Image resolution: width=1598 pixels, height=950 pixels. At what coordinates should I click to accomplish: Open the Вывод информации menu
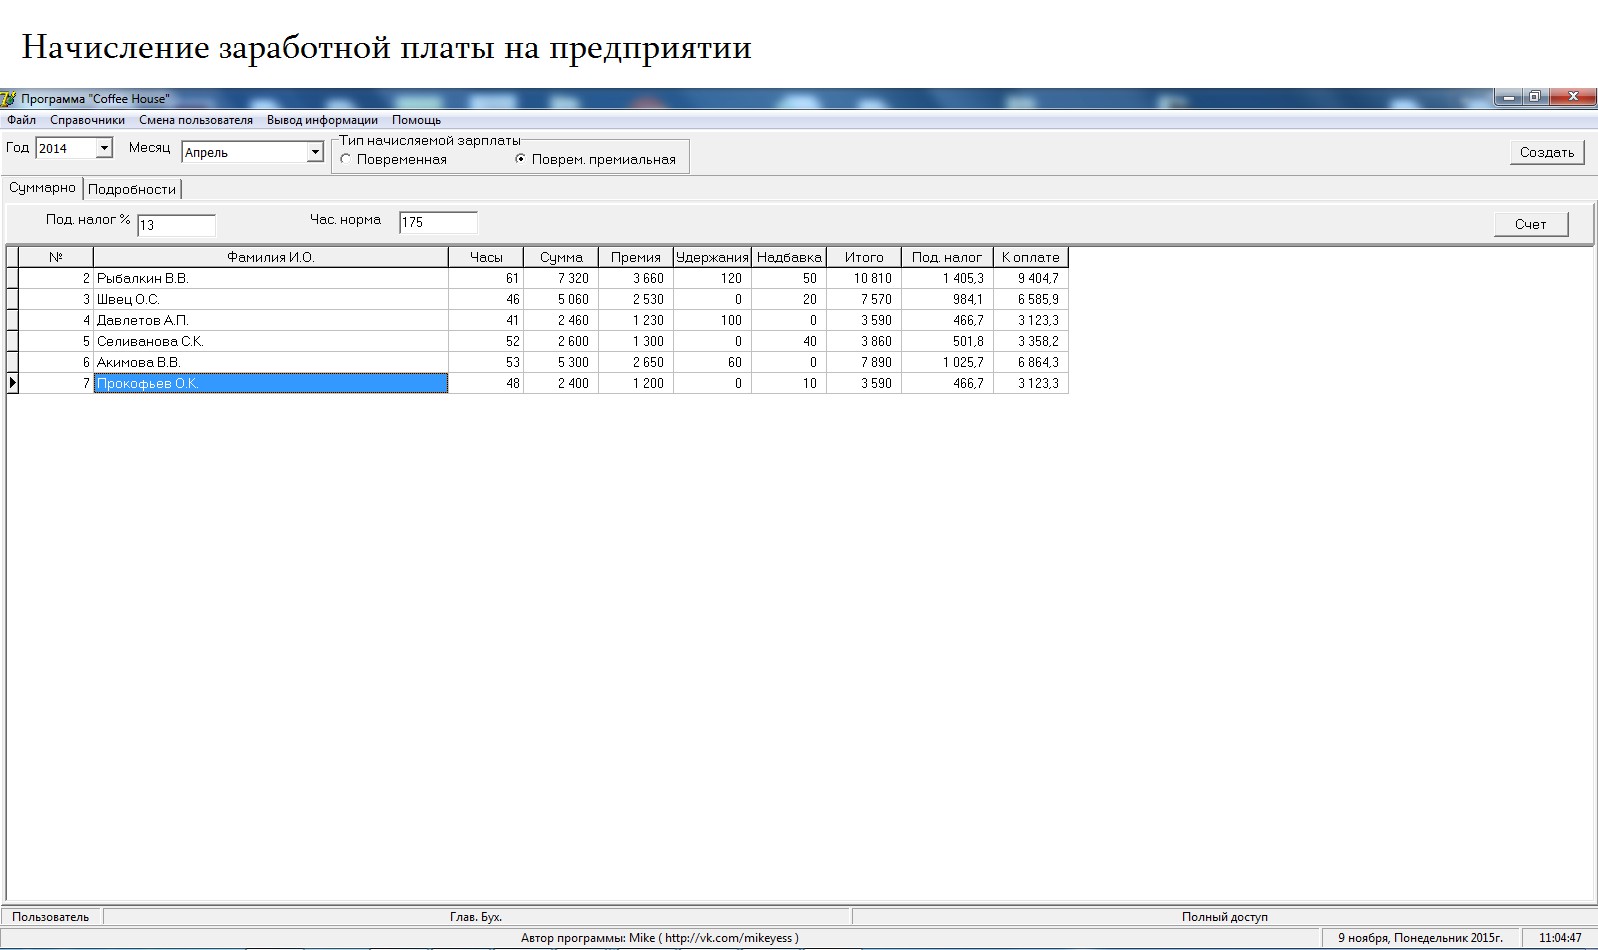[322, 120]
